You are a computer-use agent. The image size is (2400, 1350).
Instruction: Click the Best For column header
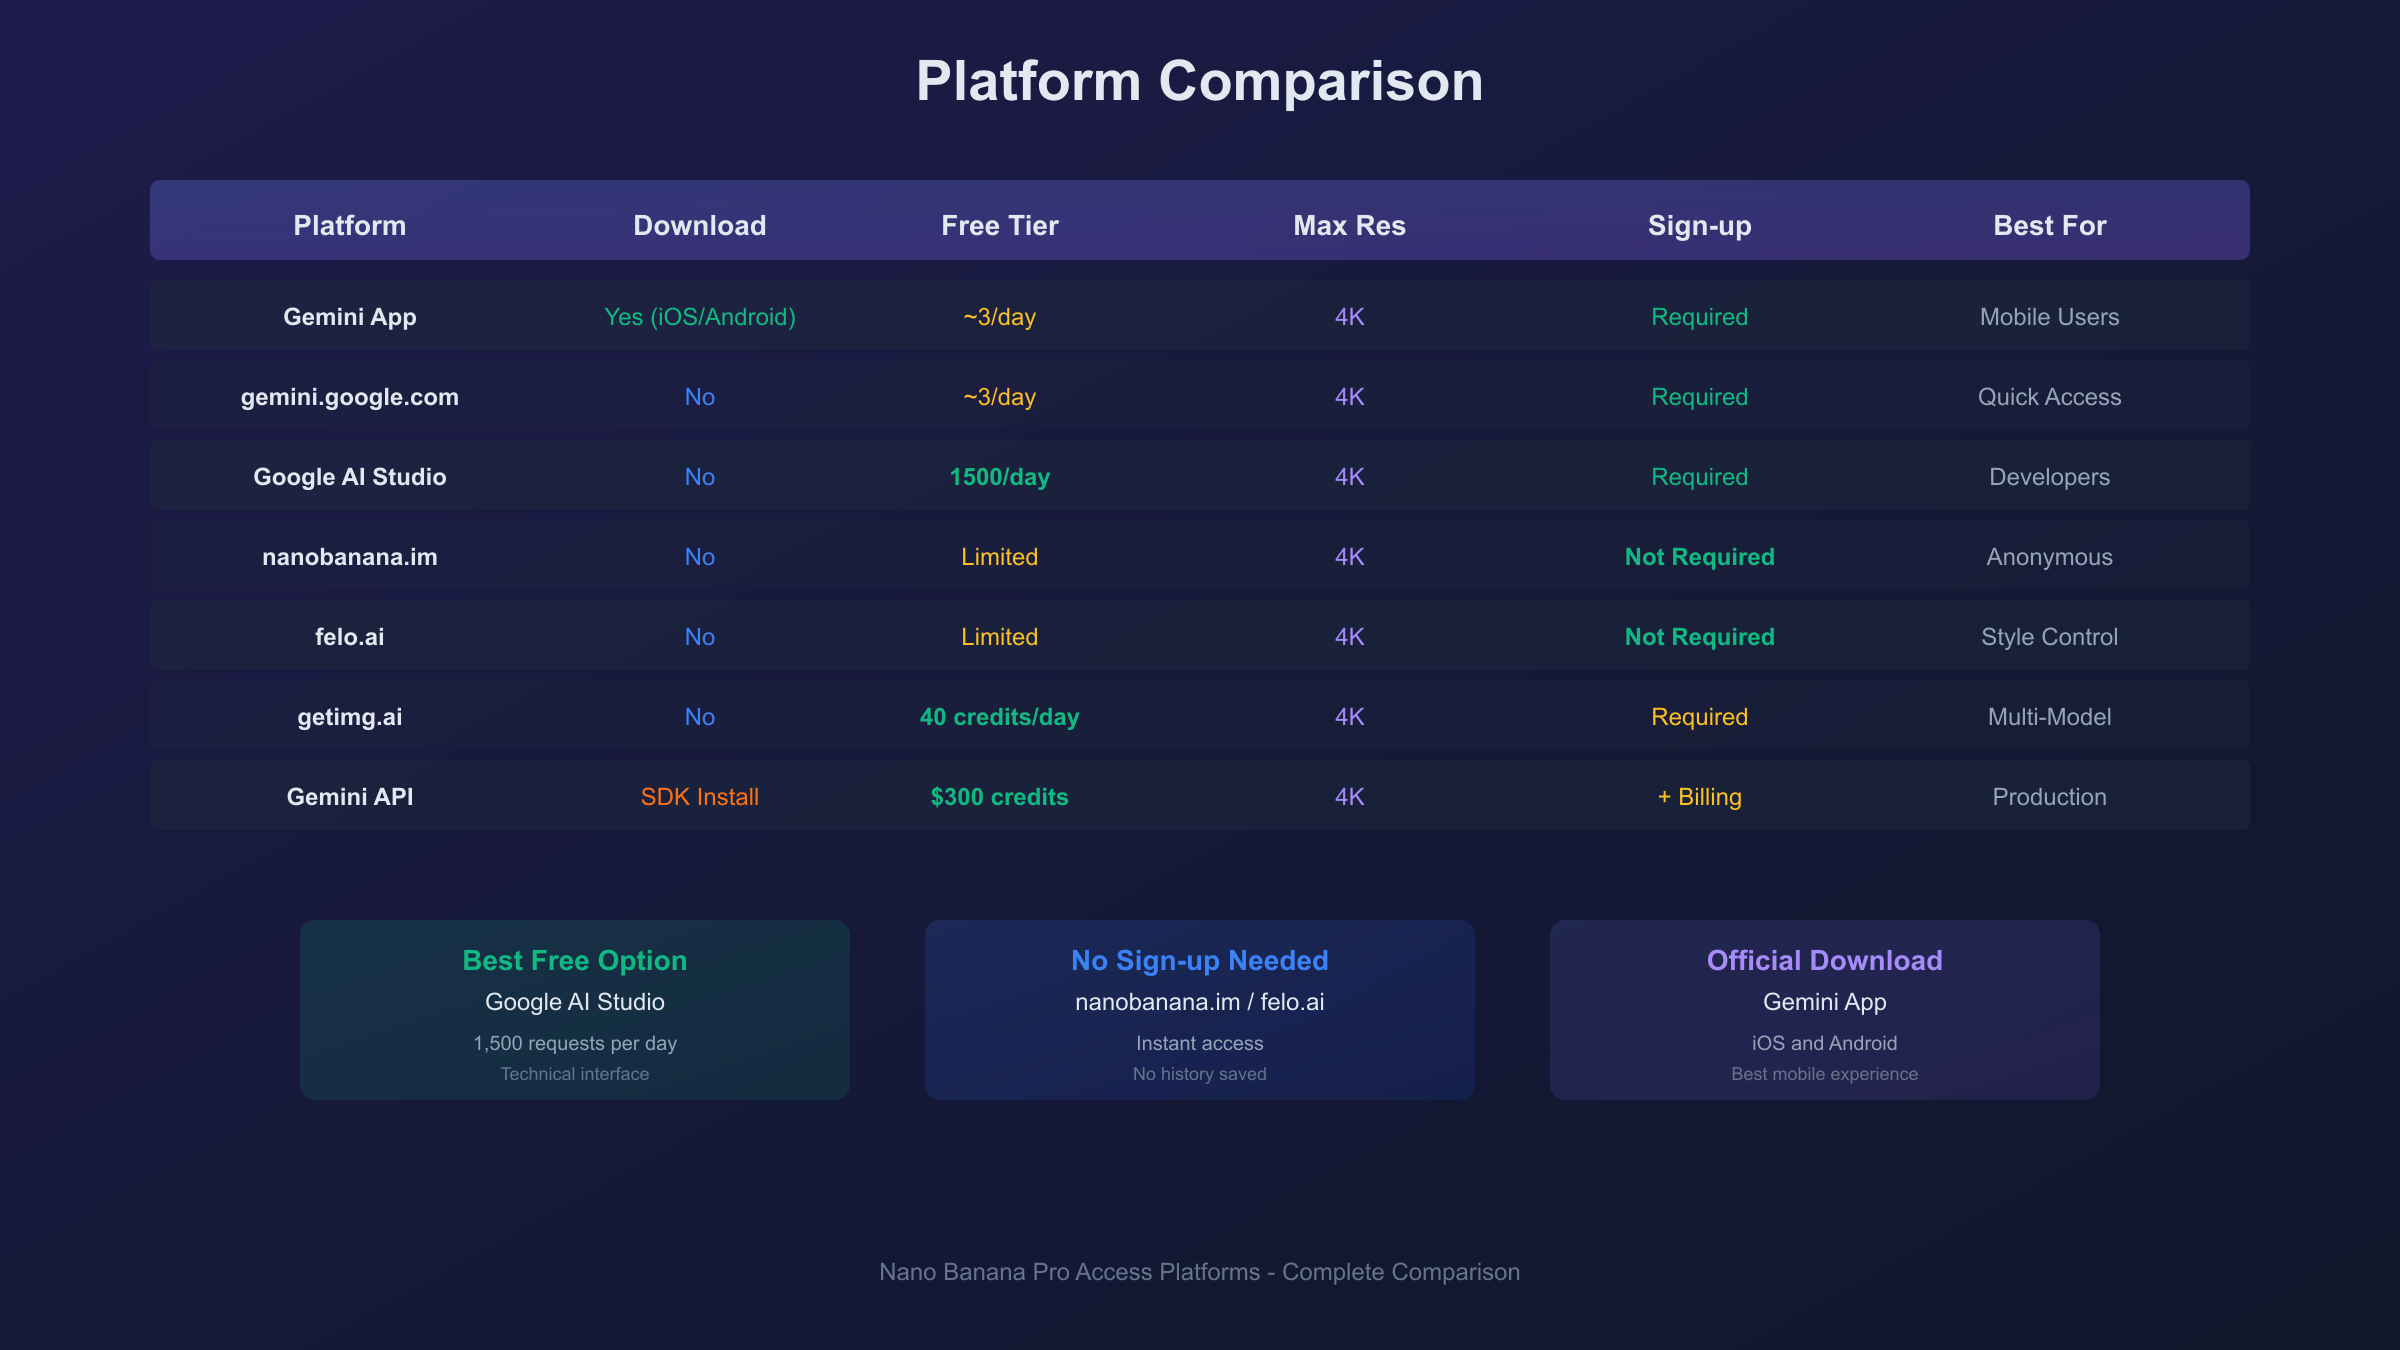[x=2049, y=226]
